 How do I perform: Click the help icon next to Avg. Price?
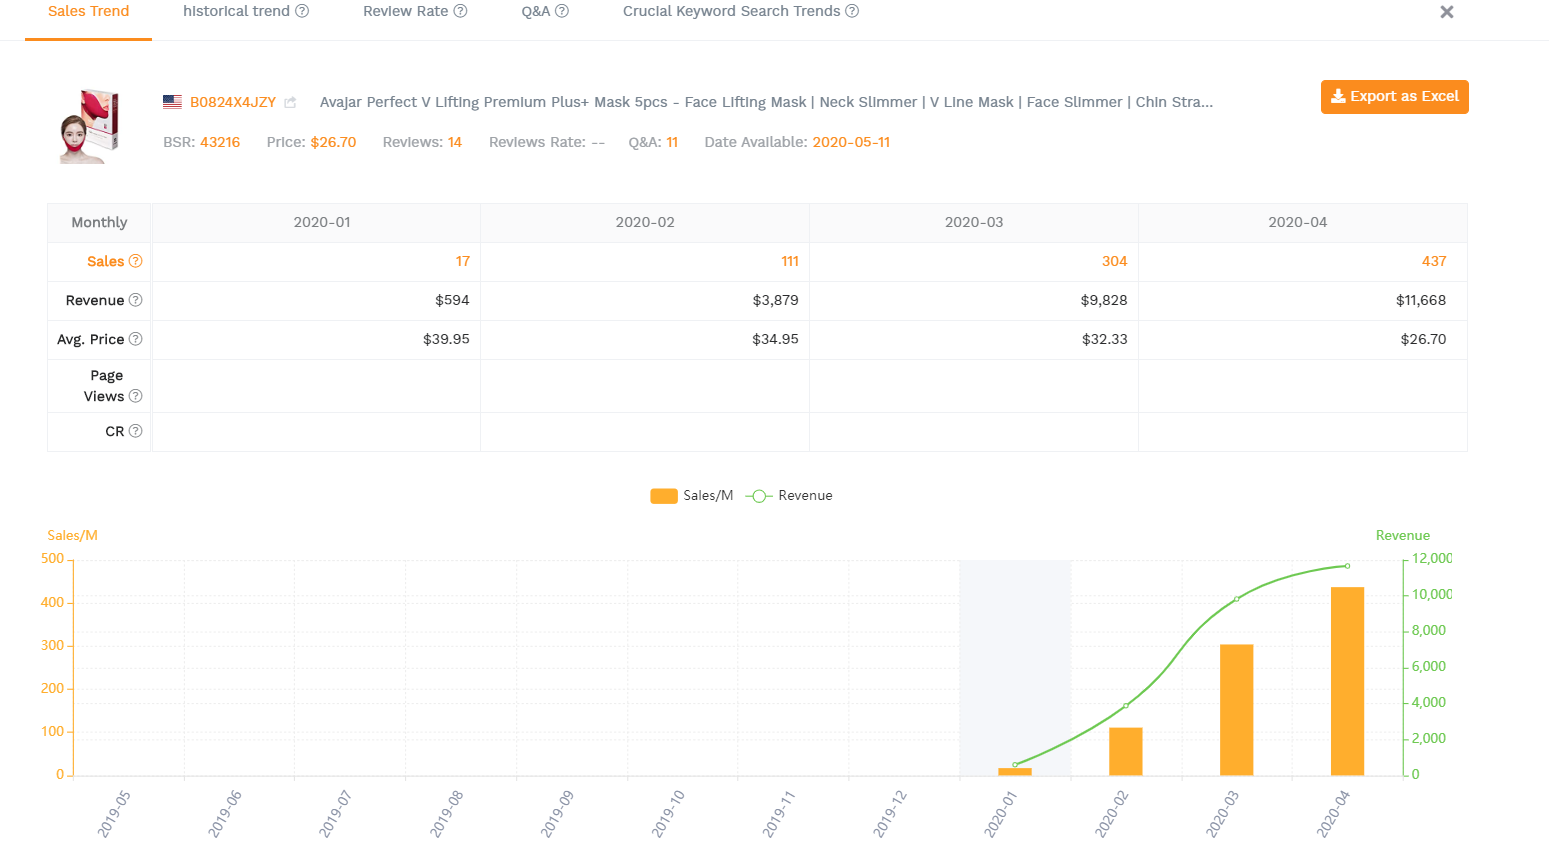[x=135, y=339]
